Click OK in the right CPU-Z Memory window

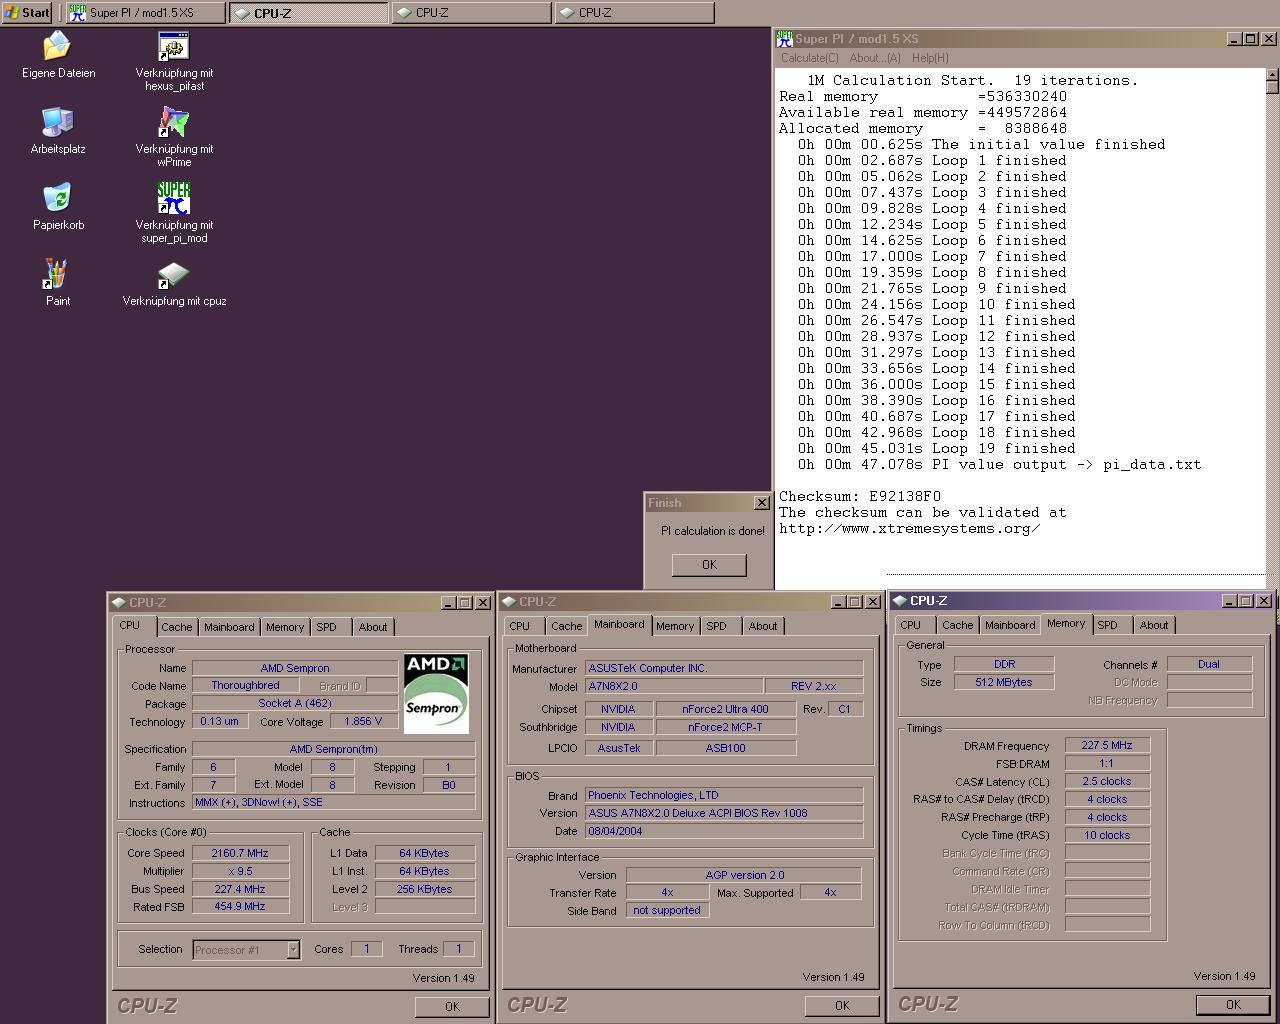tap(1233, 1005)
